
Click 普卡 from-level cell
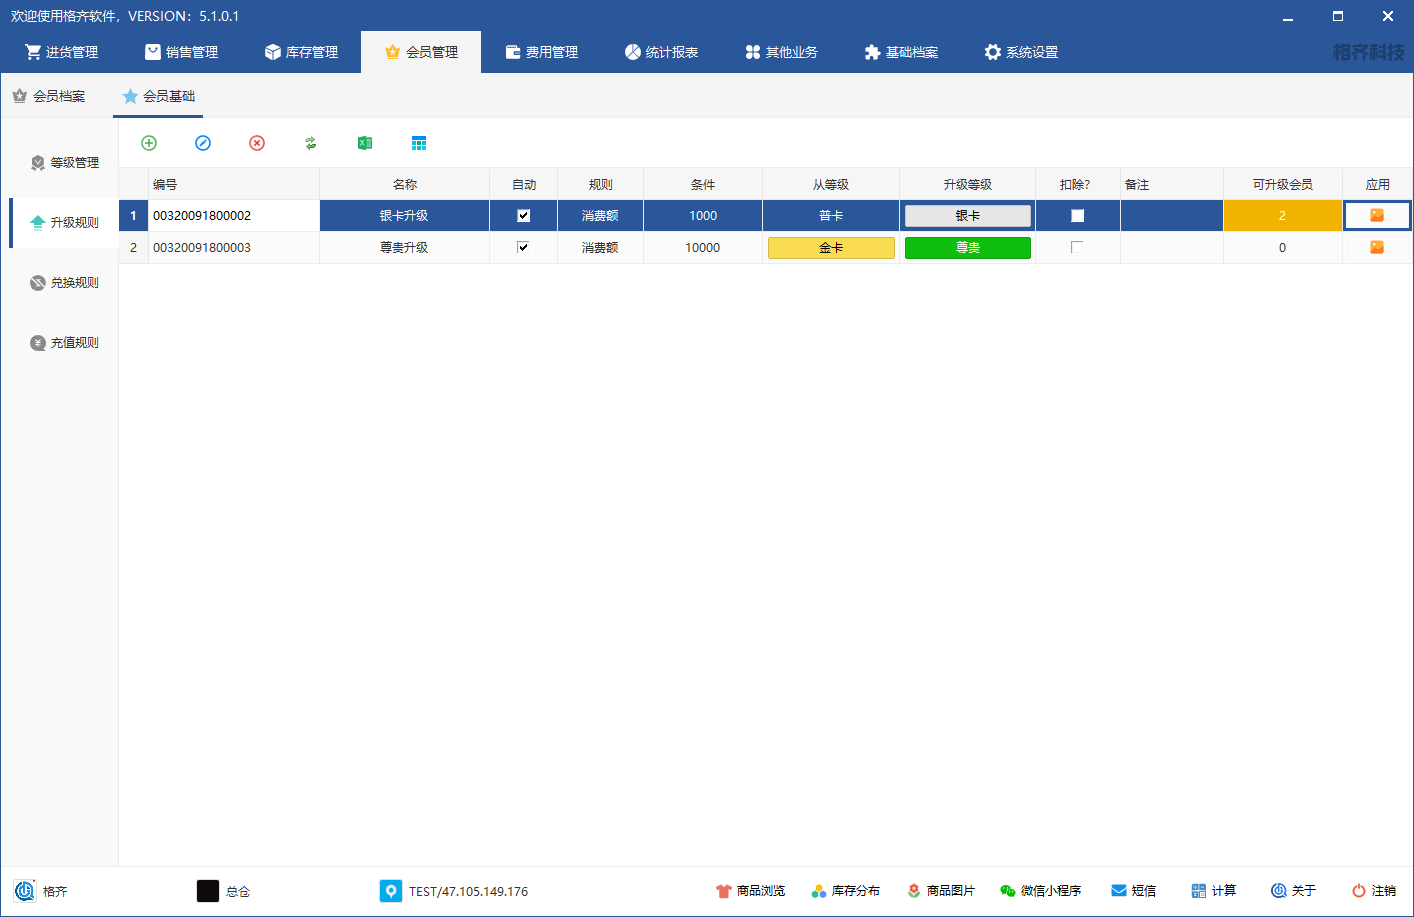831,215
